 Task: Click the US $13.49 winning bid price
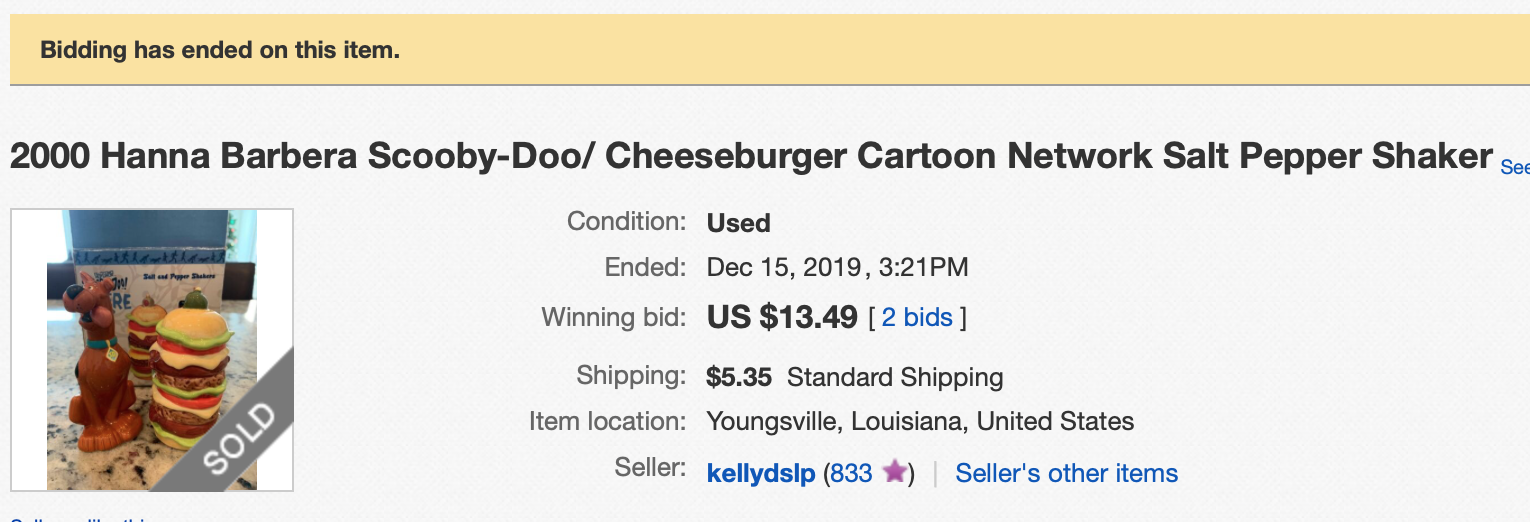pos(782,318)
